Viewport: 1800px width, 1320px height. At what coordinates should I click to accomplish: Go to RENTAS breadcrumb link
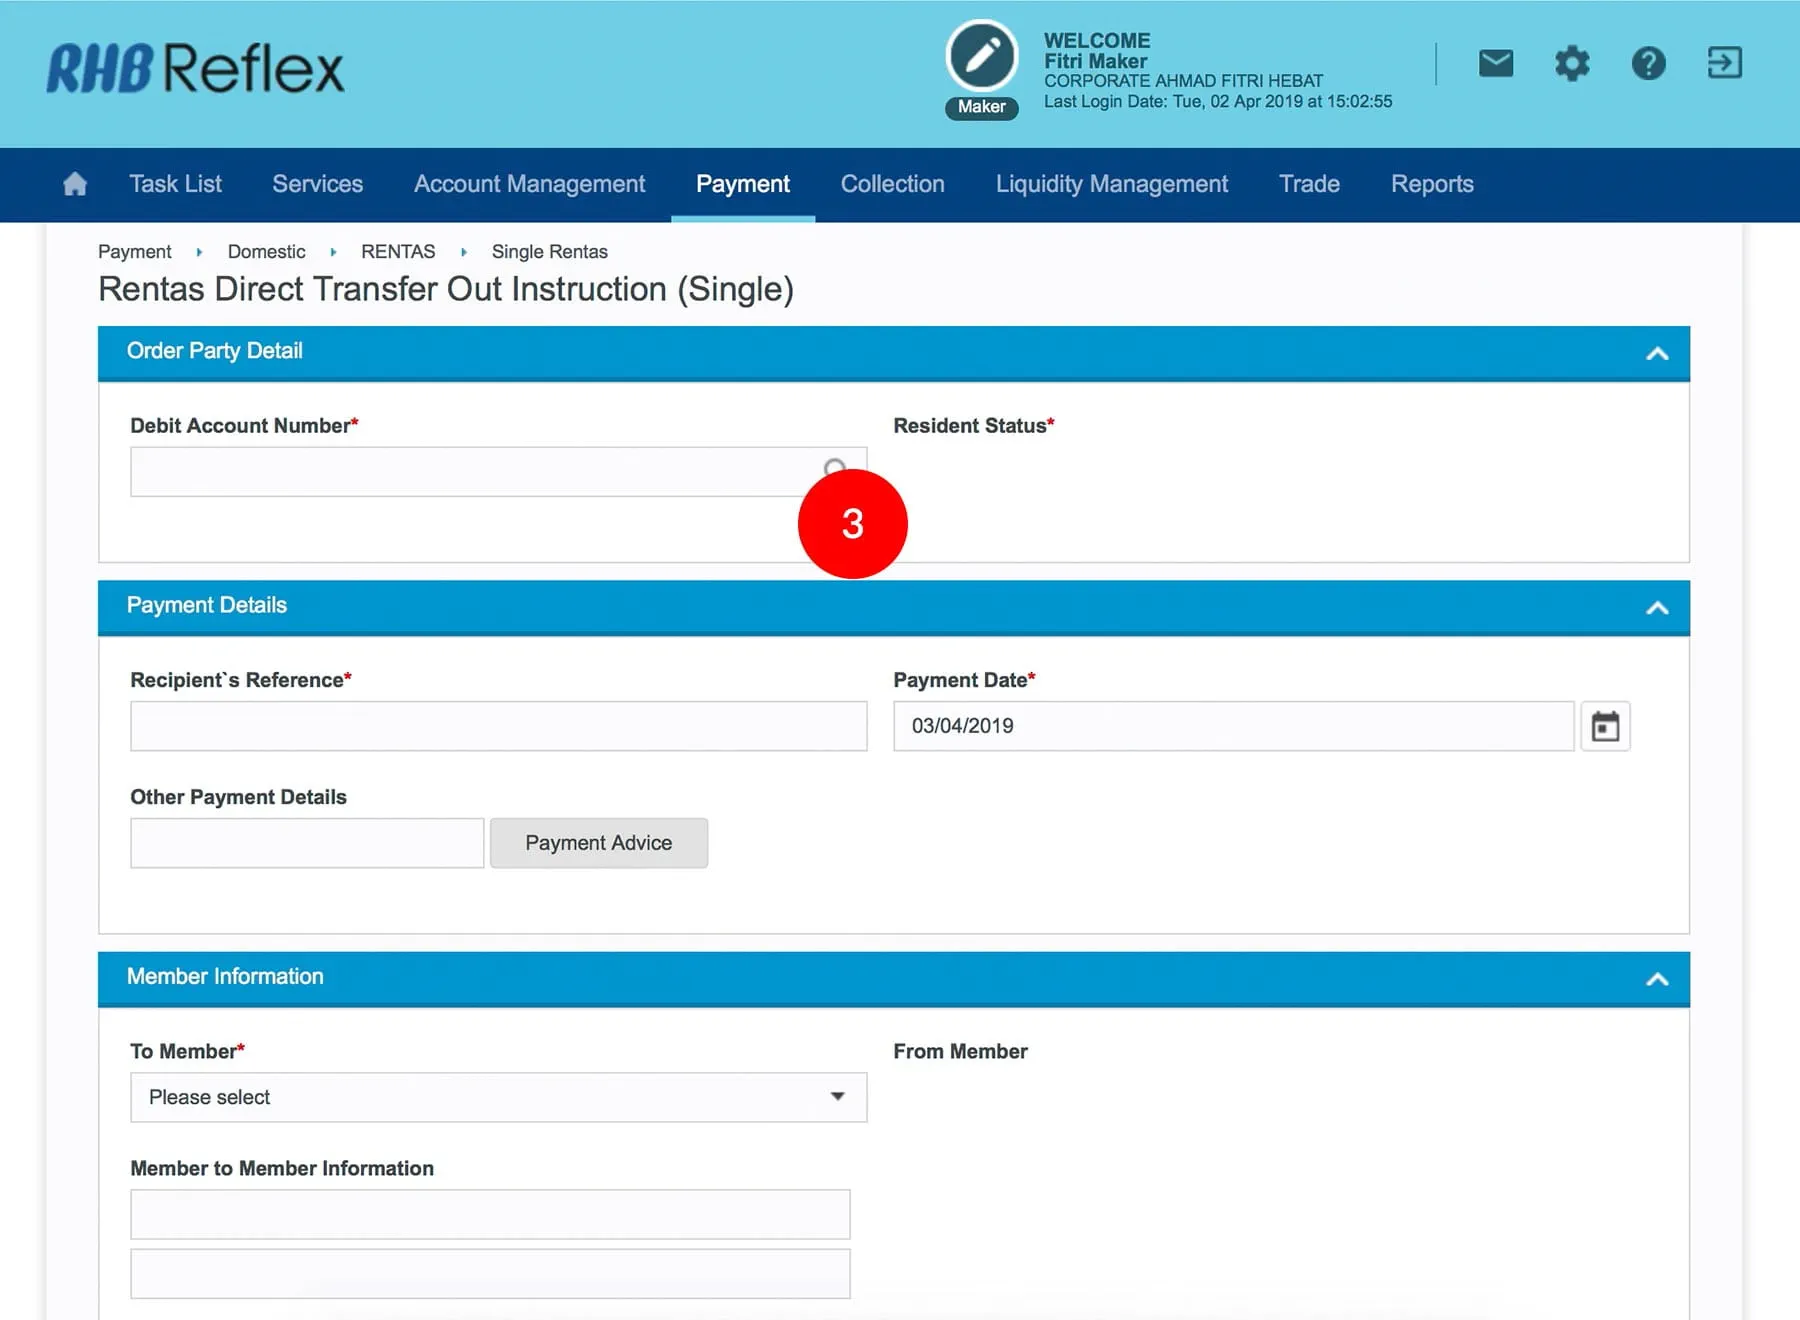[x=398, y=252]
